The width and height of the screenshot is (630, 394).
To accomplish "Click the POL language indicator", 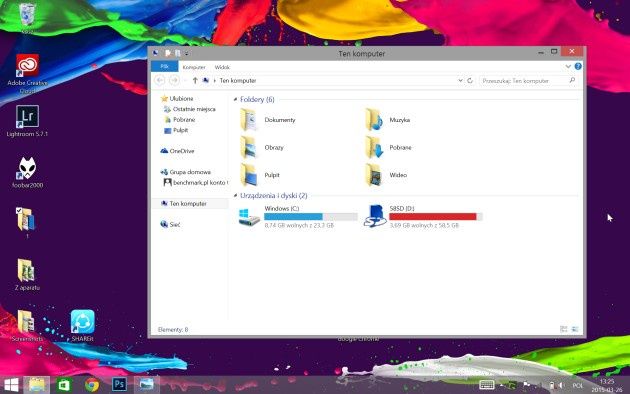I will 578,385.
